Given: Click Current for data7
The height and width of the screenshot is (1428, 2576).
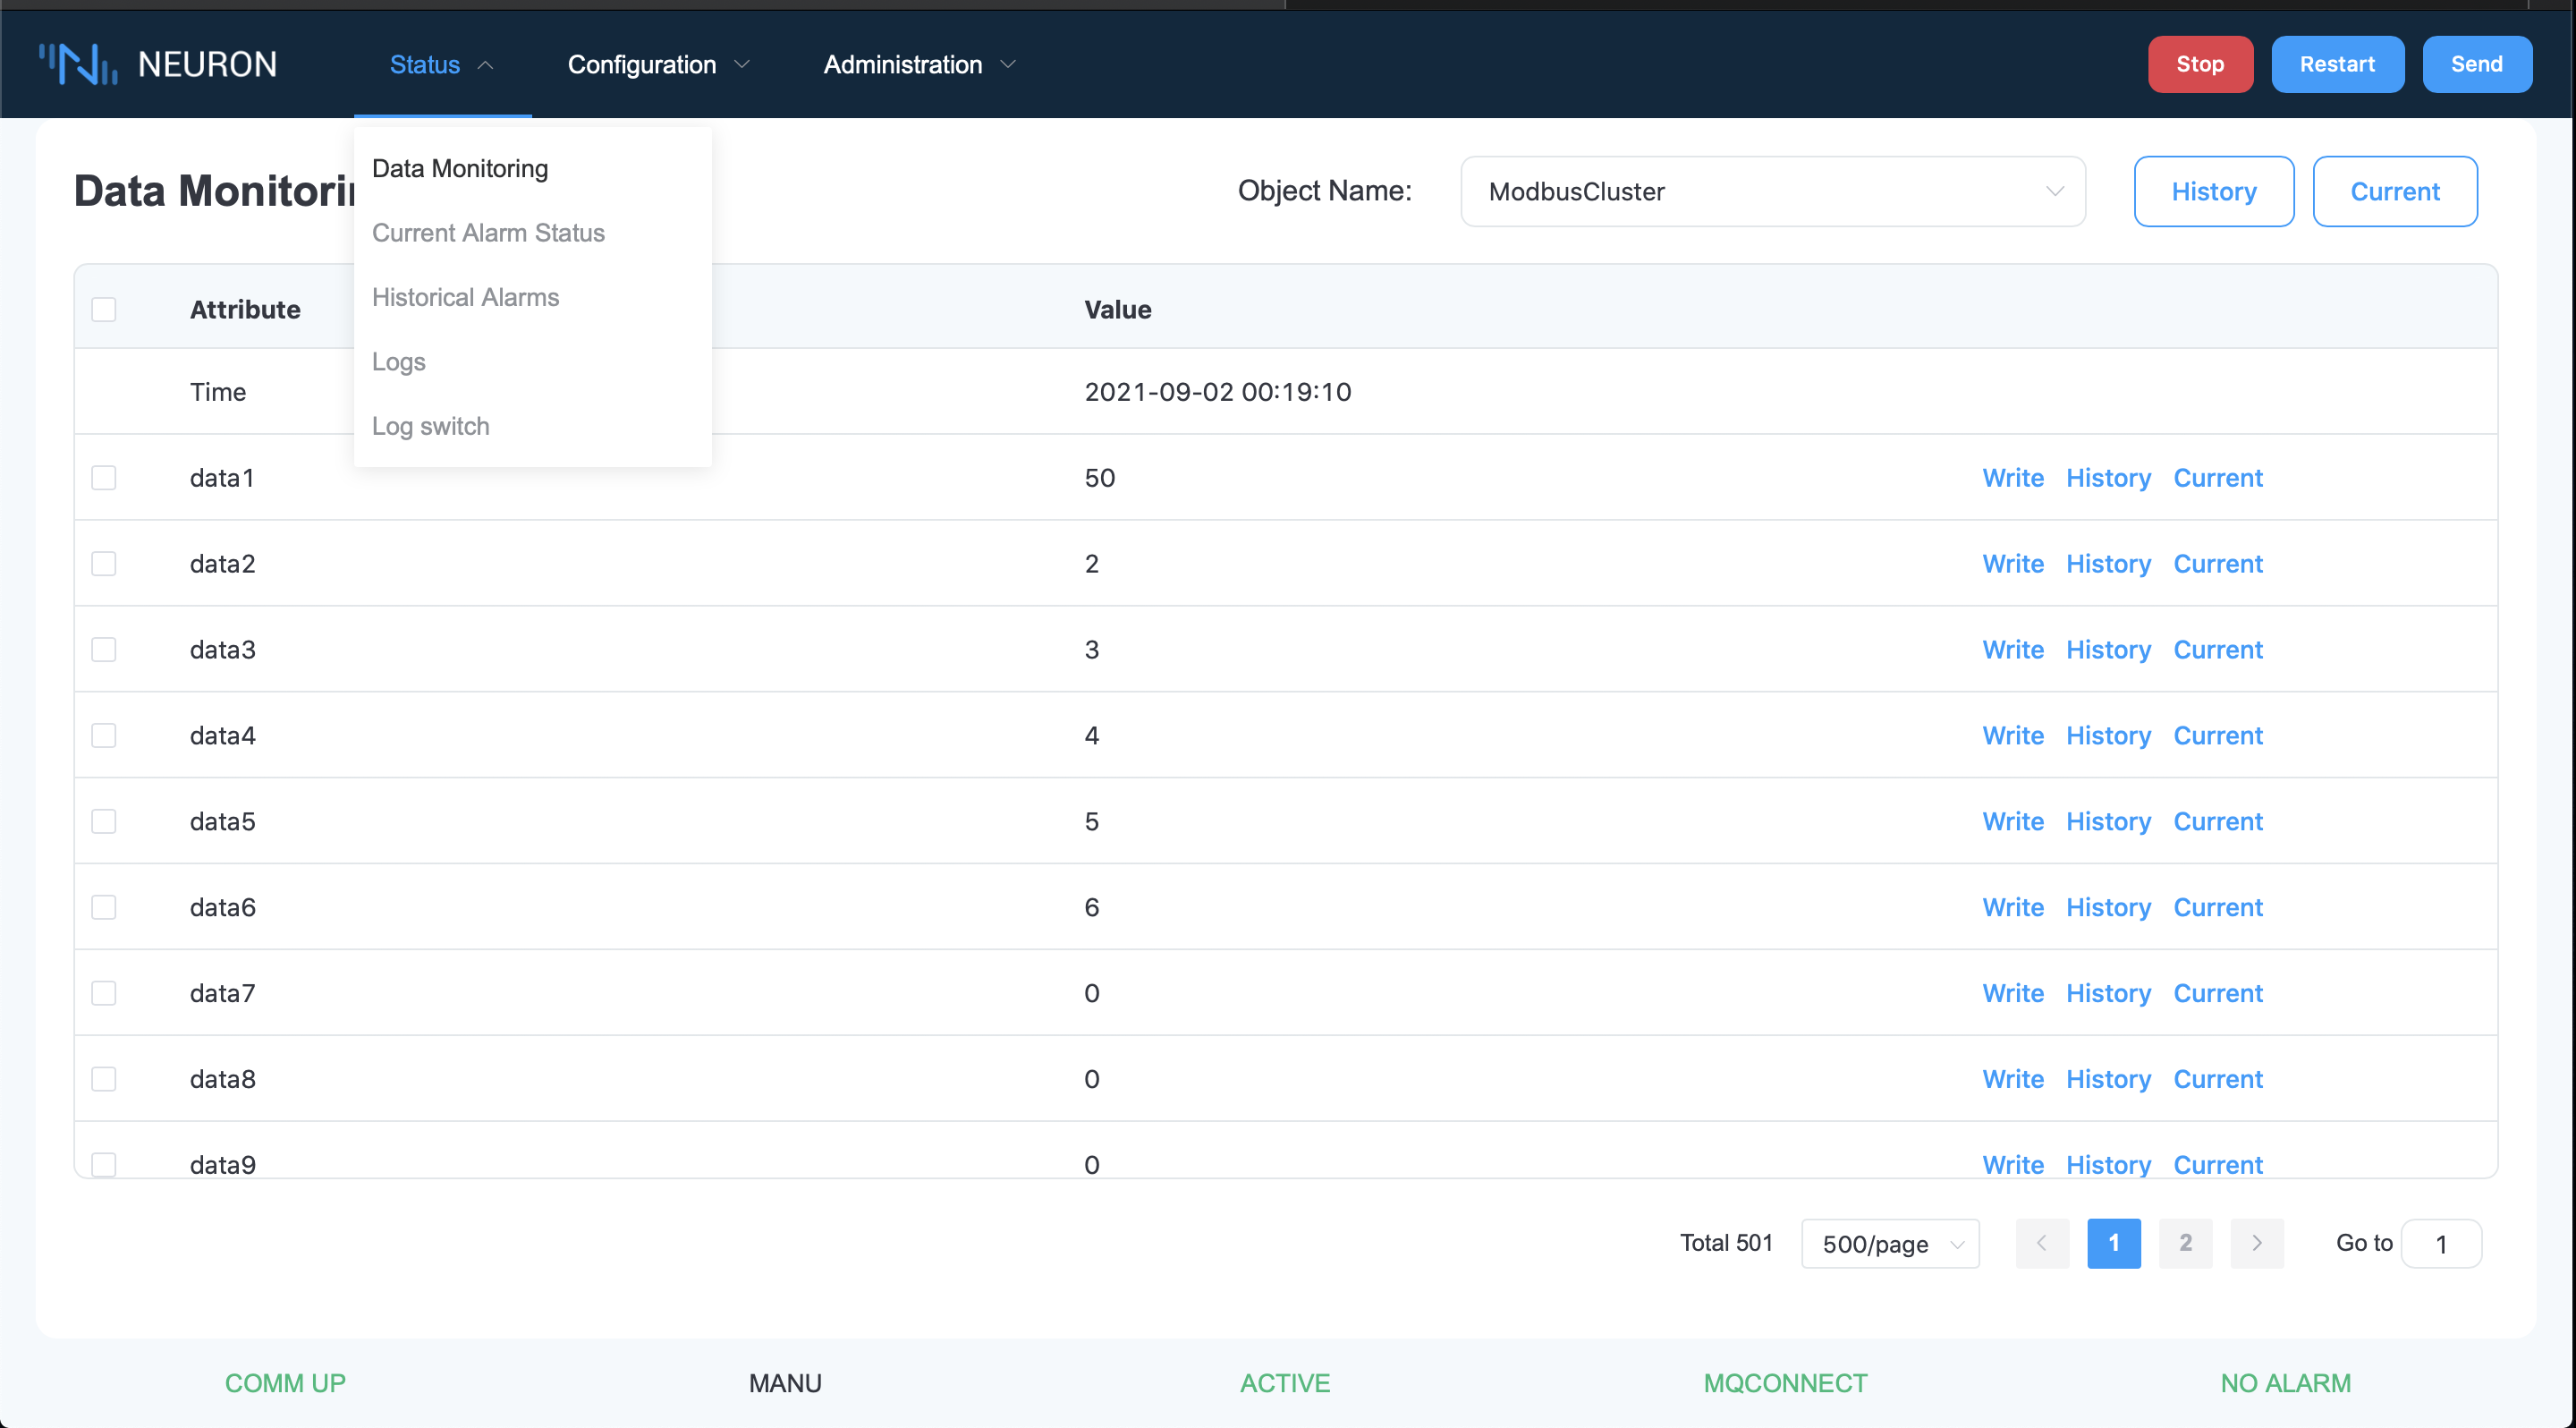Looking at the screenshot, I should tap(2217, 994).
